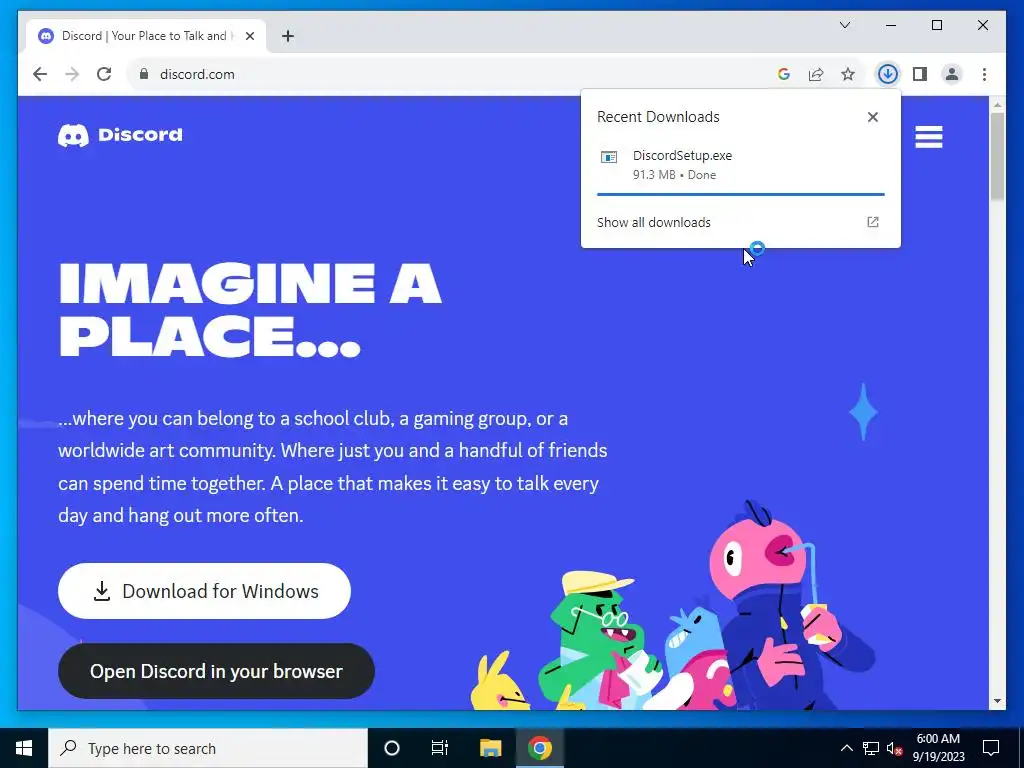Open Chrome three-dot menu

click(x=984, y=74)
